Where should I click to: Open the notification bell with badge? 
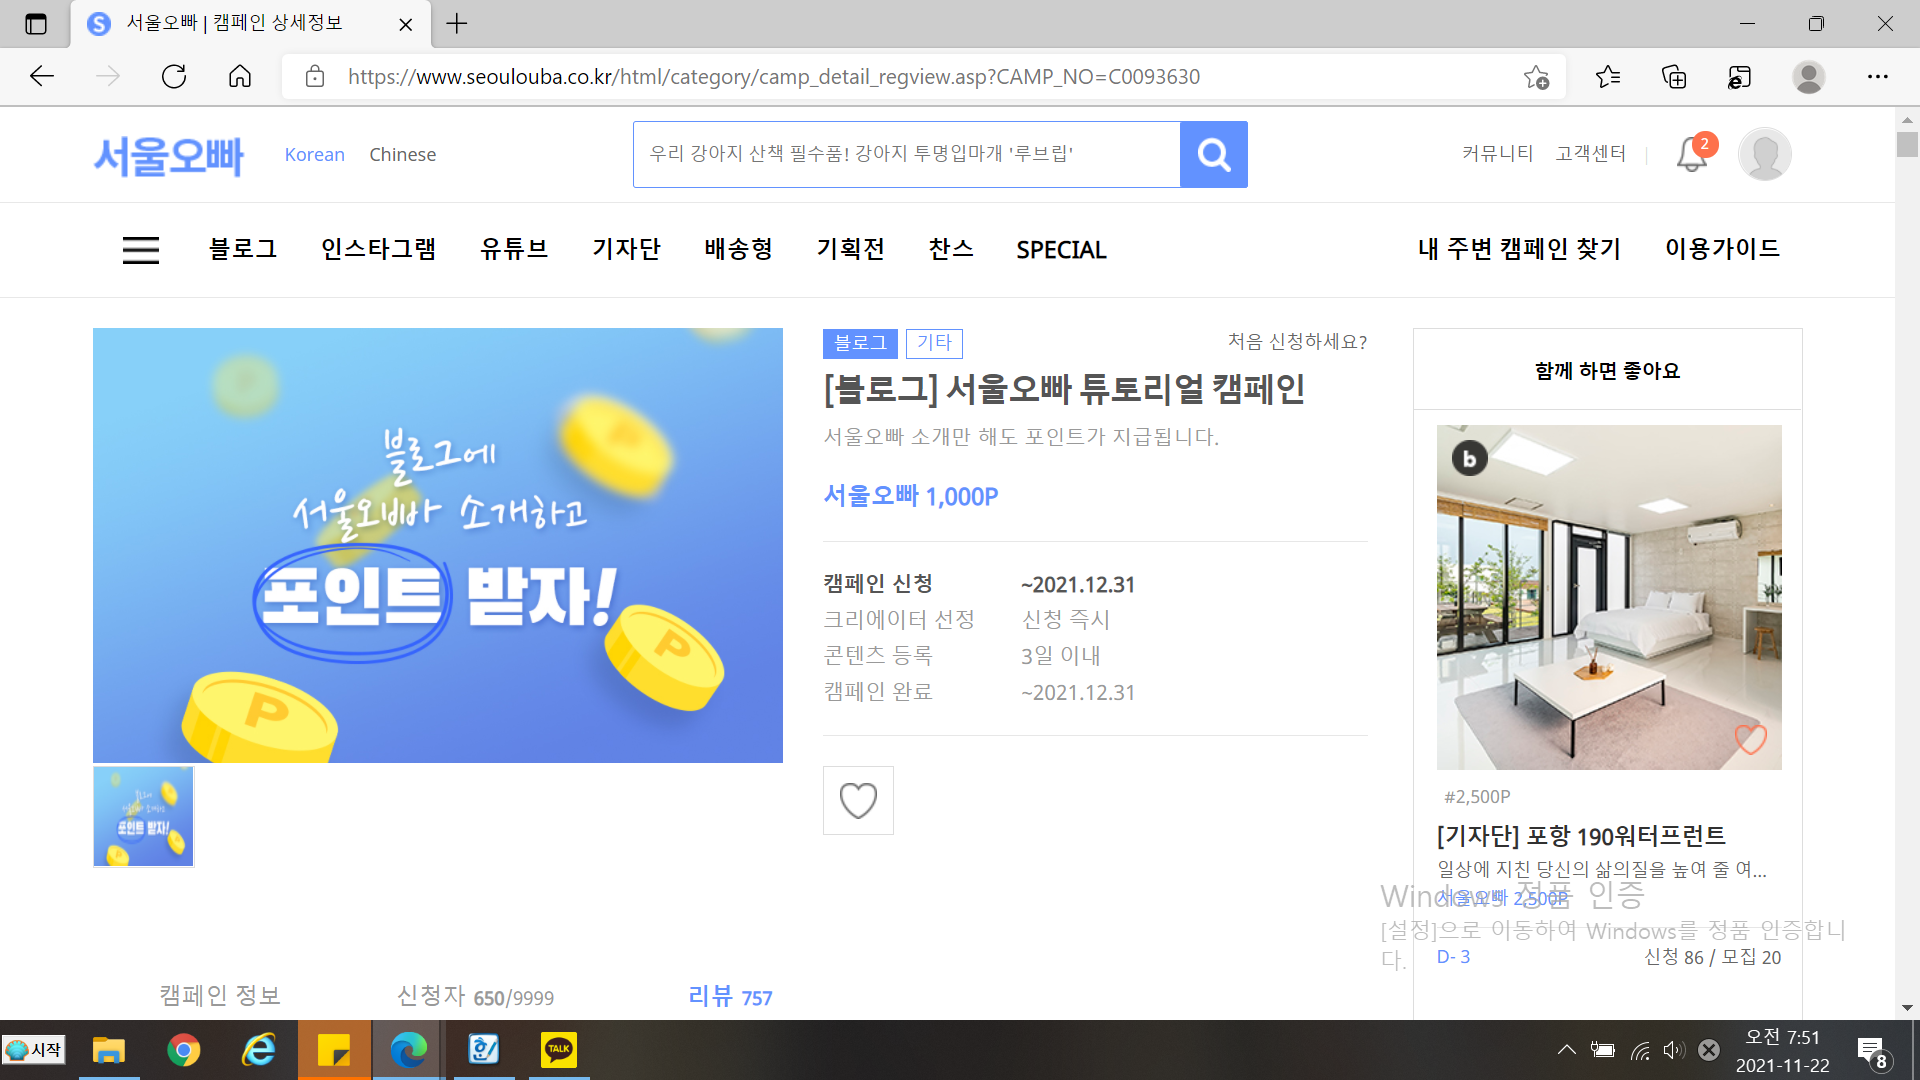[1693, 153]
